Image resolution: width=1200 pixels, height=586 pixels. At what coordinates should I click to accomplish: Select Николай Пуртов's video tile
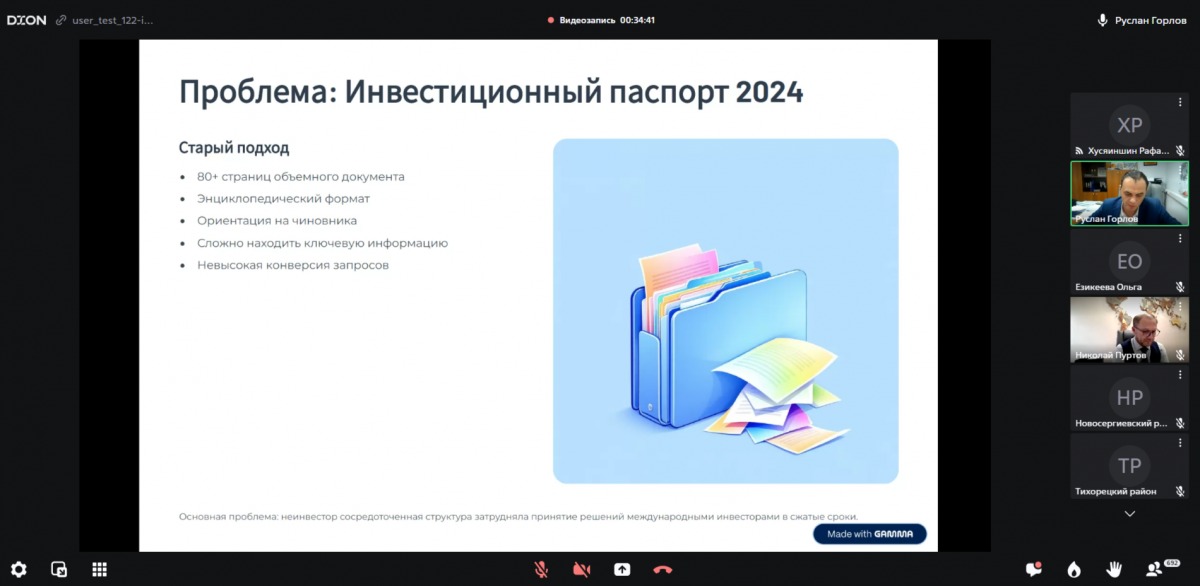point(1129,330)
